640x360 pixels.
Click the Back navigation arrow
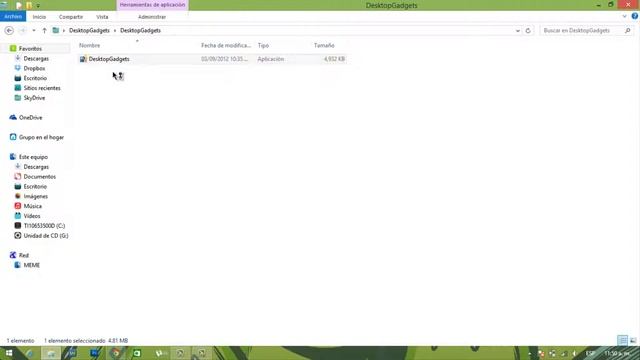click(x=9, y=31)
